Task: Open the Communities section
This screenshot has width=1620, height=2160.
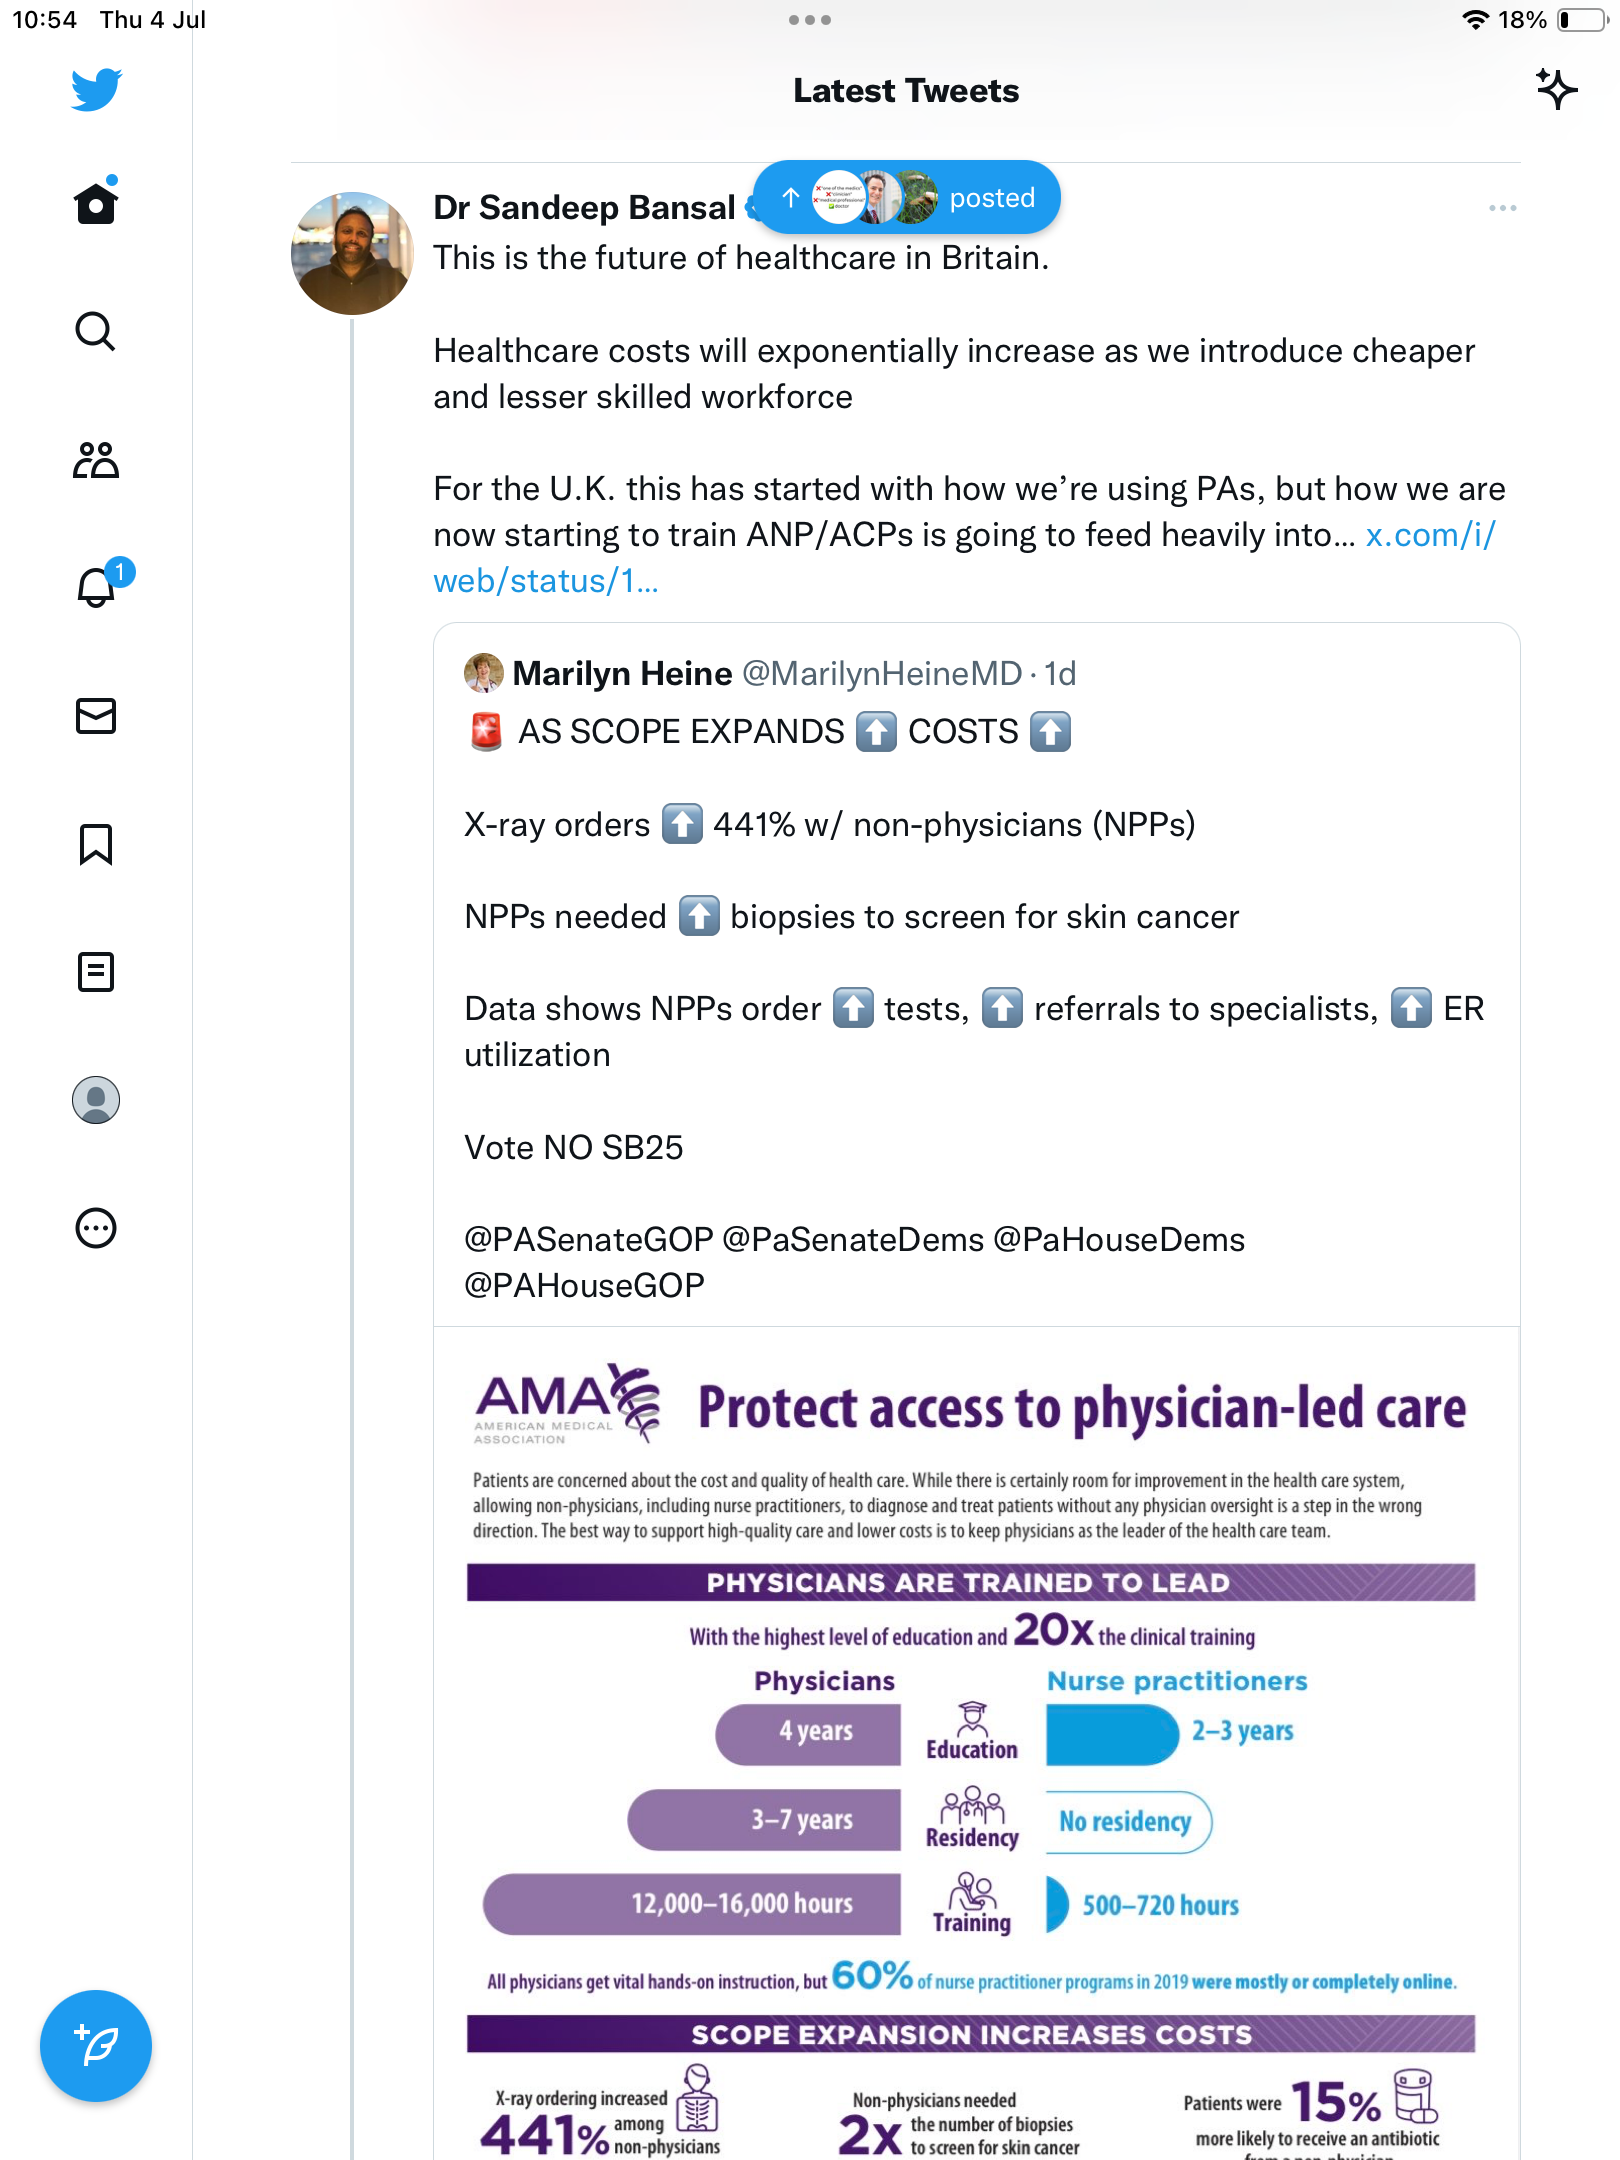Action: pyautogui.click(x=96, y=460)
